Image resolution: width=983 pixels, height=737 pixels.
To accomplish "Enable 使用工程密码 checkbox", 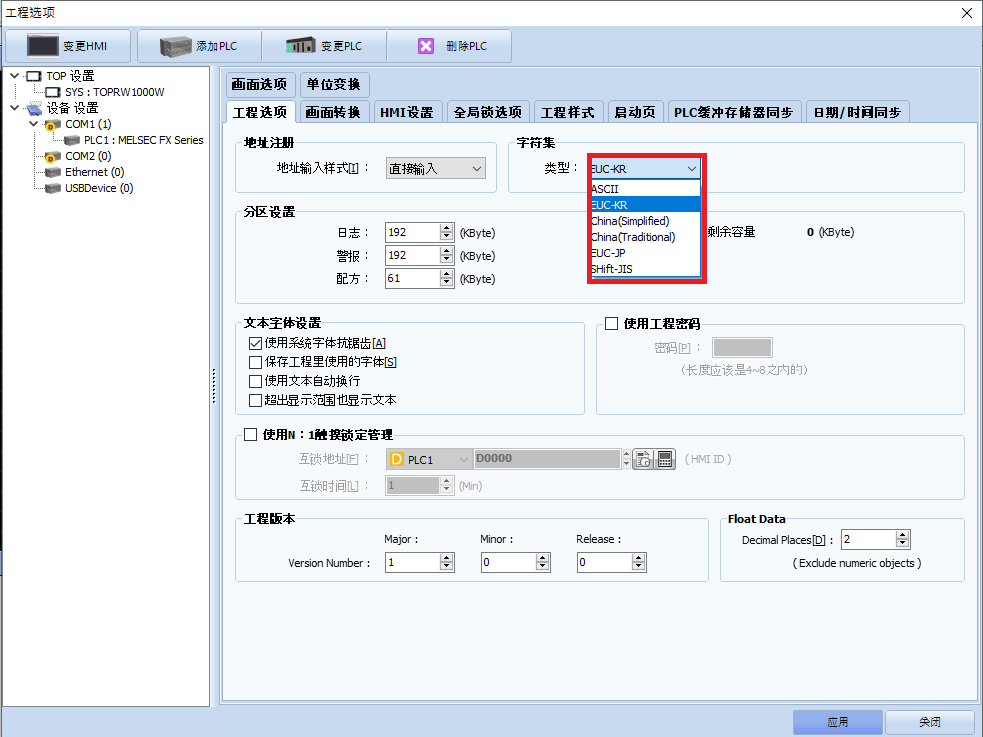I will coord(612,323).
